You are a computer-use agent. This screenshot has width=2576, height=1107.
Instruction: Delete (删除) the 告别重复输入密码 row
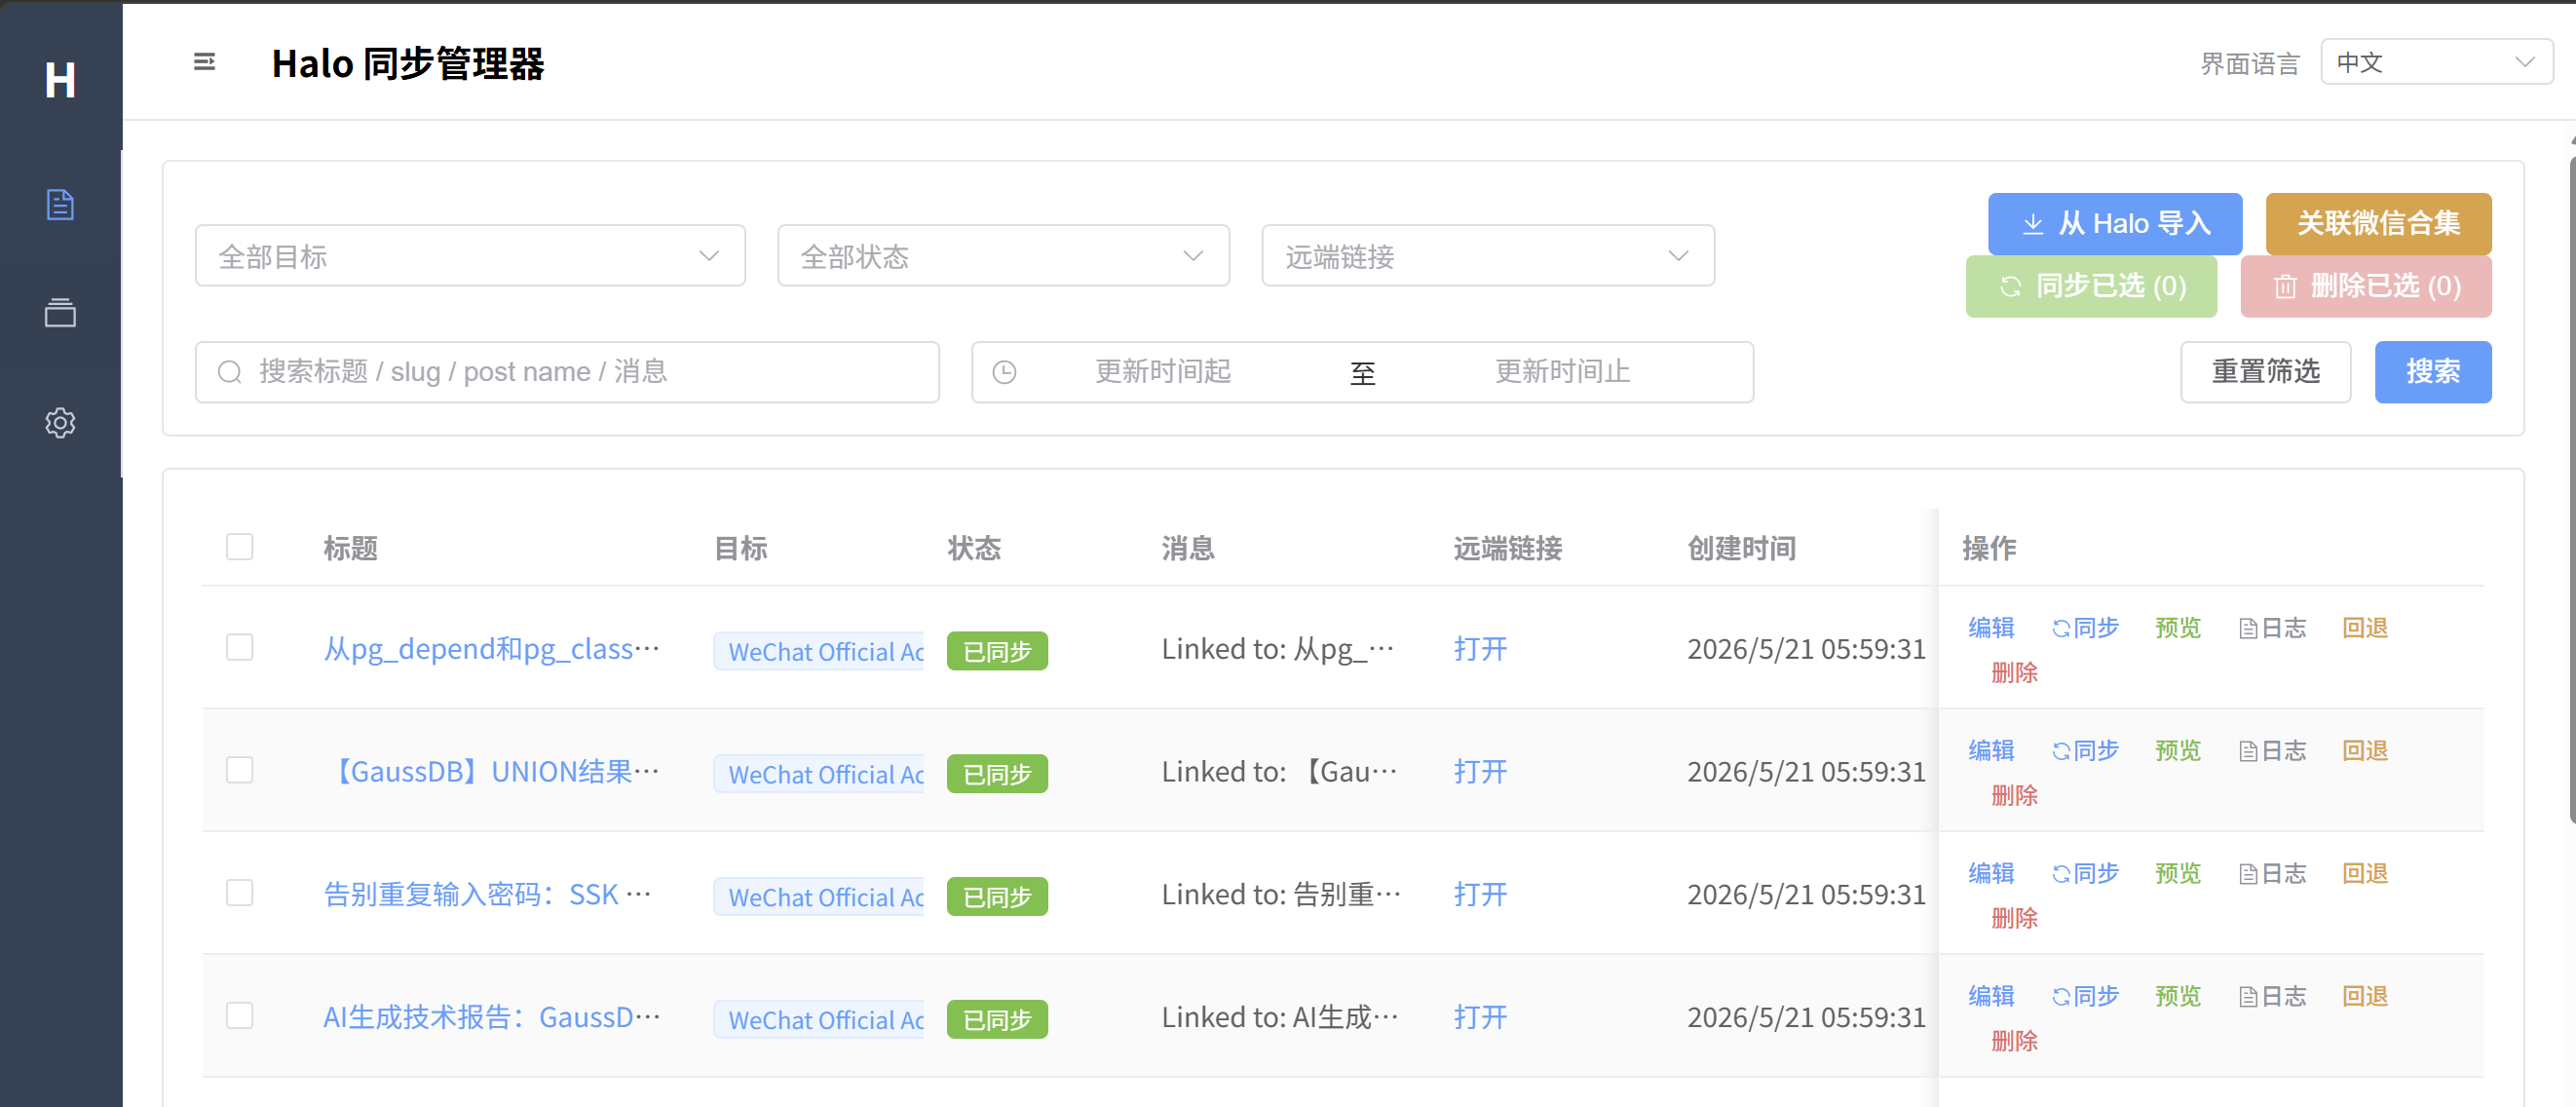(2014, 919)
